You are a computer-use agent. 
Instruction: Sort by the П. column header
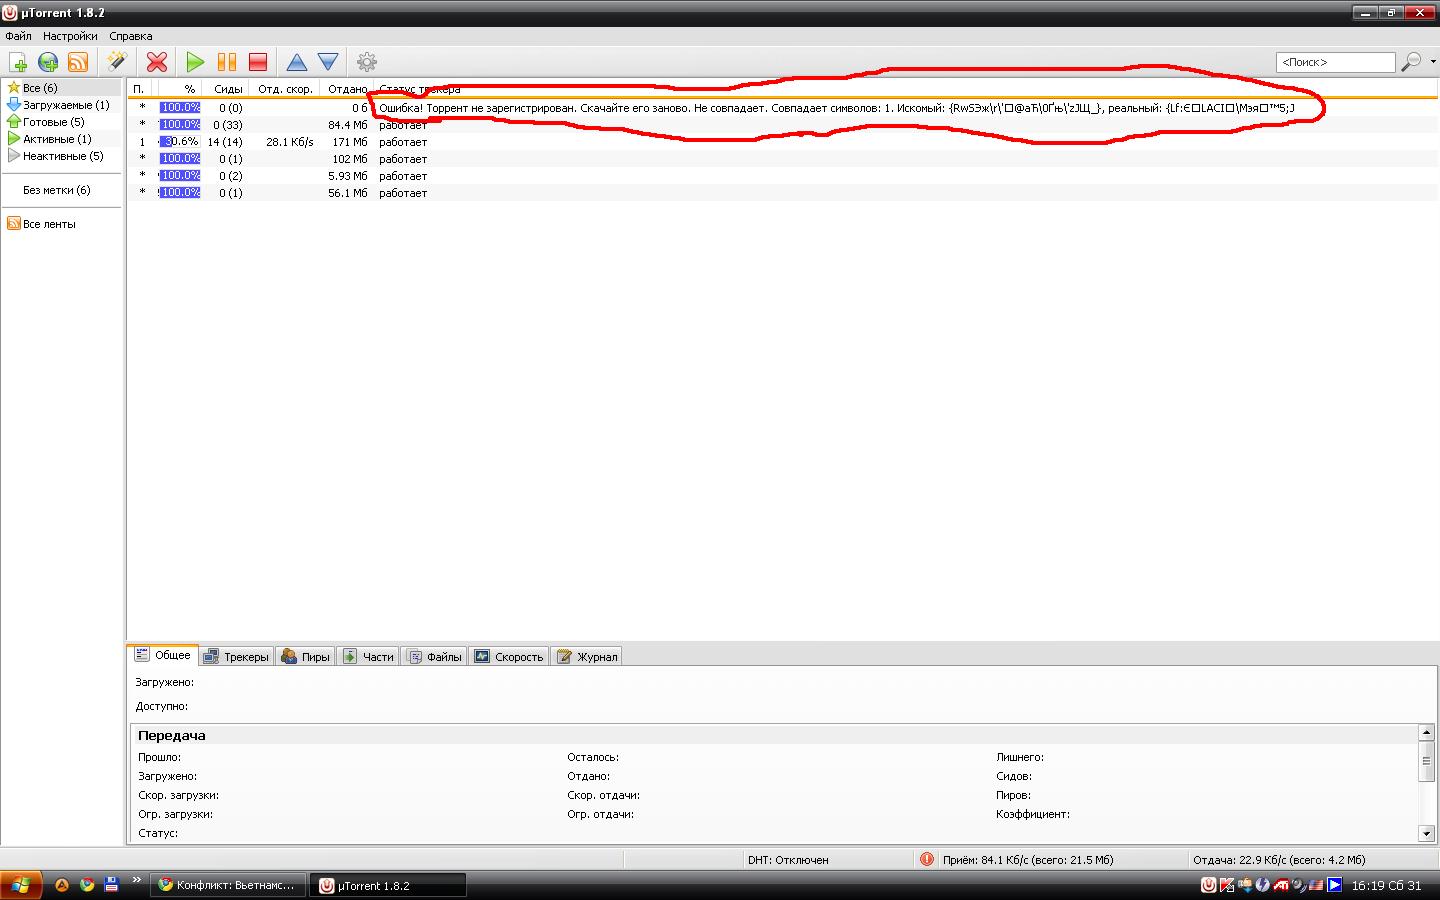tap(140, 89)
